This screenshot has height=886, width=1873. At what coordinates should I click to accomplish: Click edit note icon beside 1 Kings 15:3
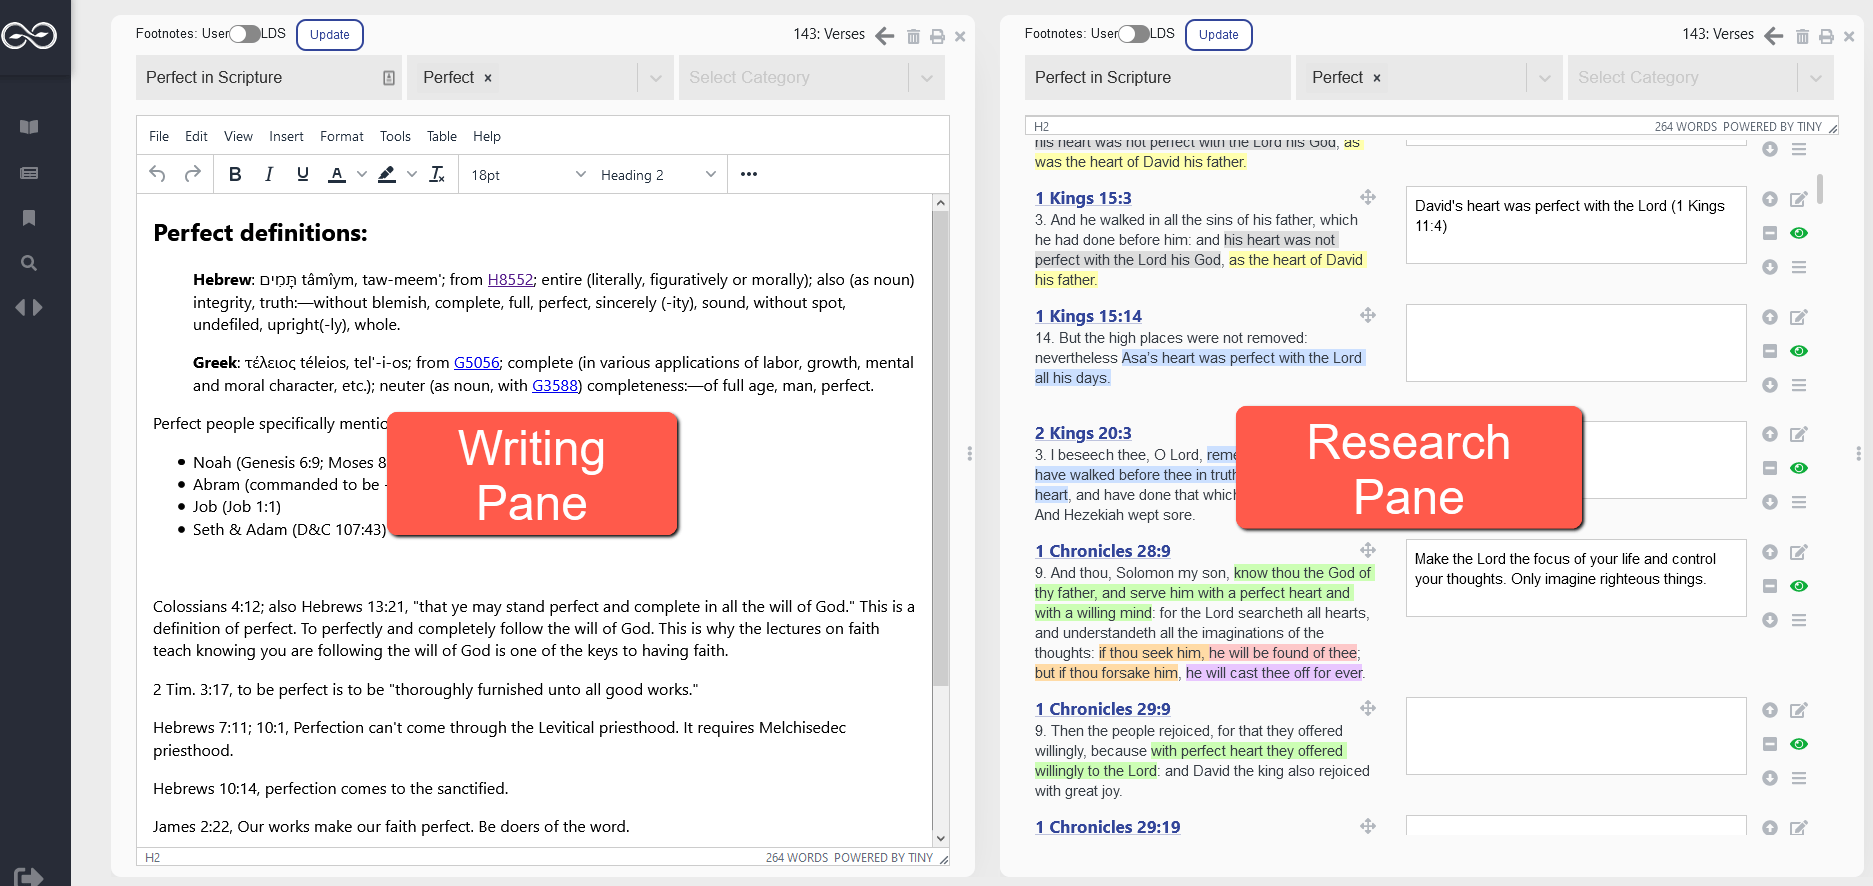(x=1798, y=199)
